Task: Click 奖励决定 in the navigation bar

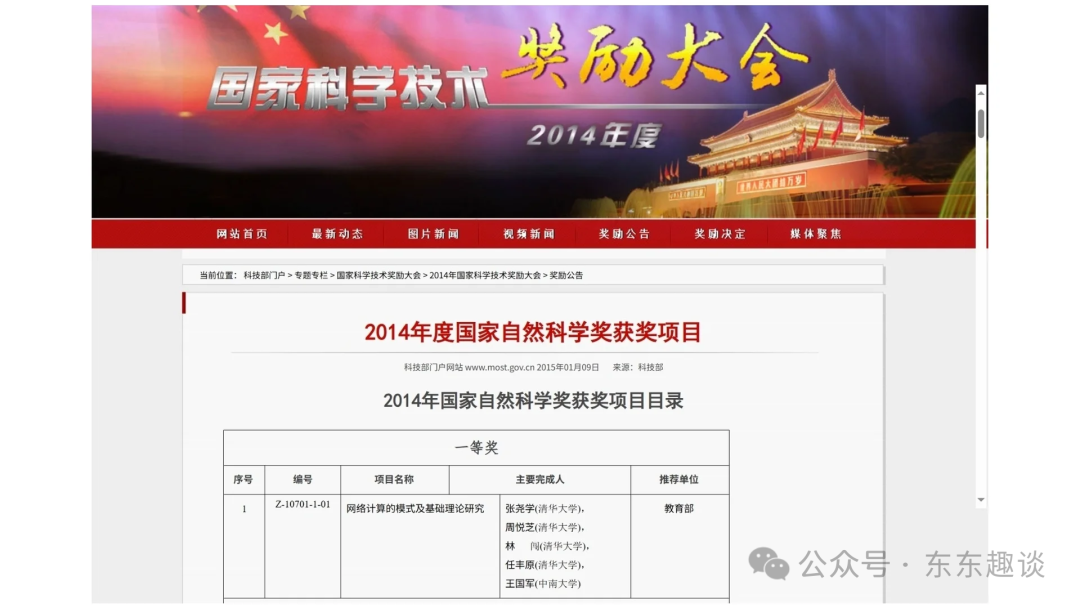Action: coord(720,234)
